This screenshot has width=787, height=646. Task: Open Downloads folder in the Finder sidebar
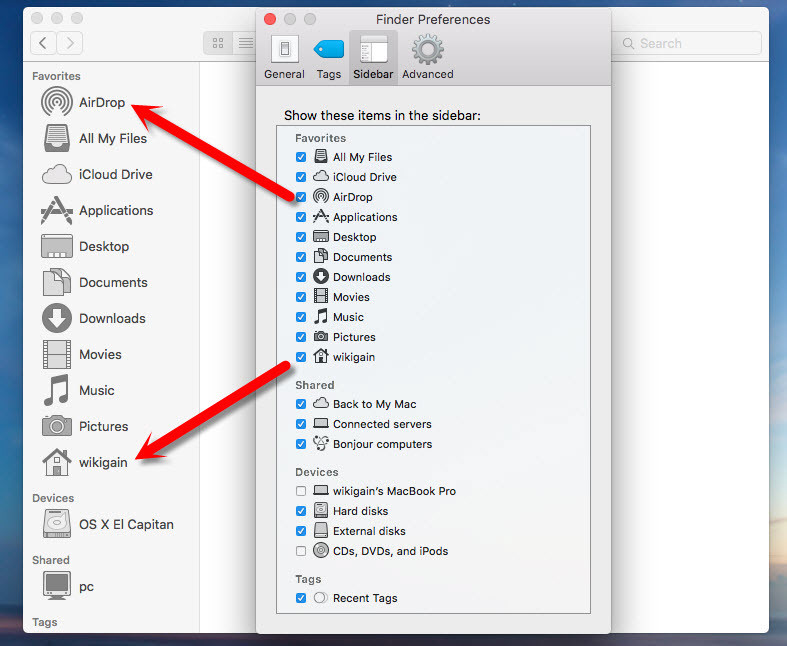pyautogui.click(x=93, y=318)
